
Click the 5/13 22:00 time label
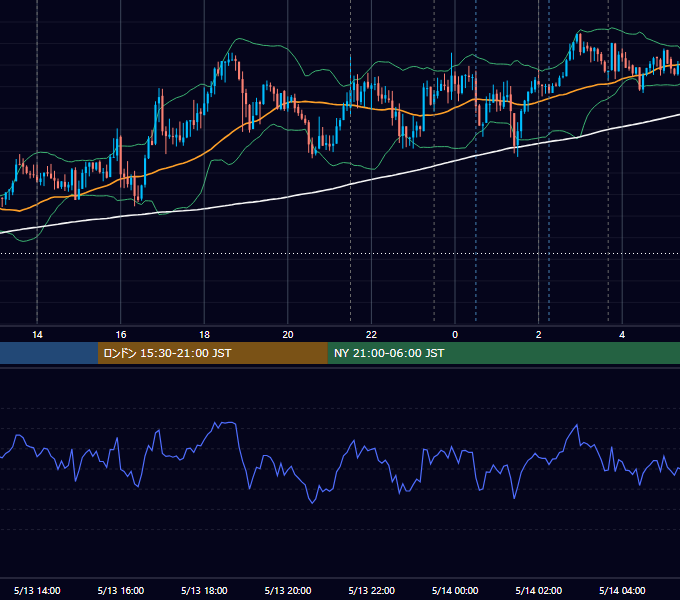372,590
